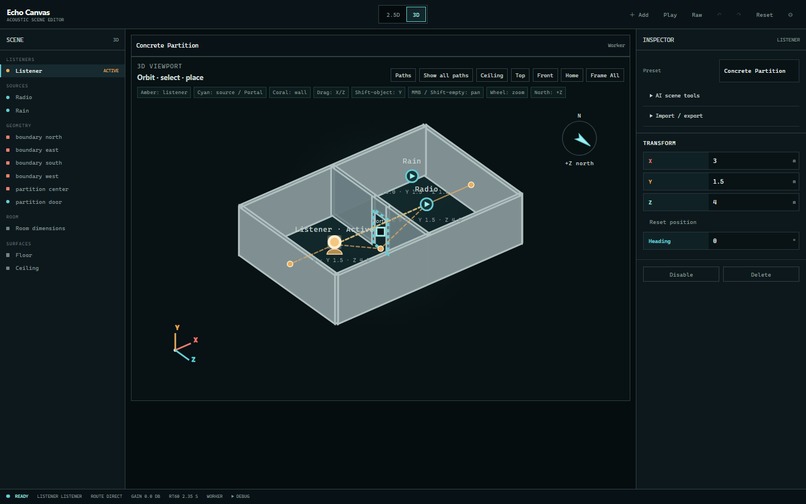The width and height of the screenshot is (806, 504).
Task: Click the Z position input field
Action: coord(754,202)
